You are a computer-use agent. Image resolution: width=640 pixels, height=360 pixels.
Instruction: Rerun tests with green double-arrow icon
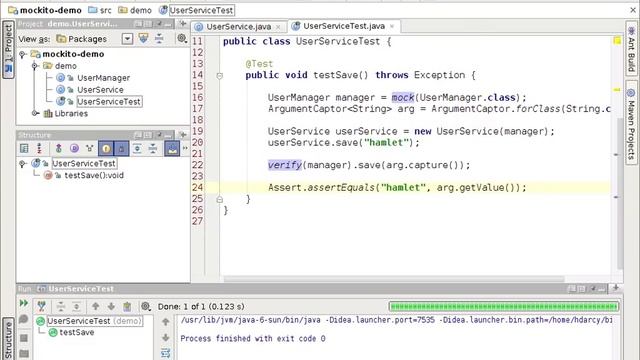tap(24, 303)
